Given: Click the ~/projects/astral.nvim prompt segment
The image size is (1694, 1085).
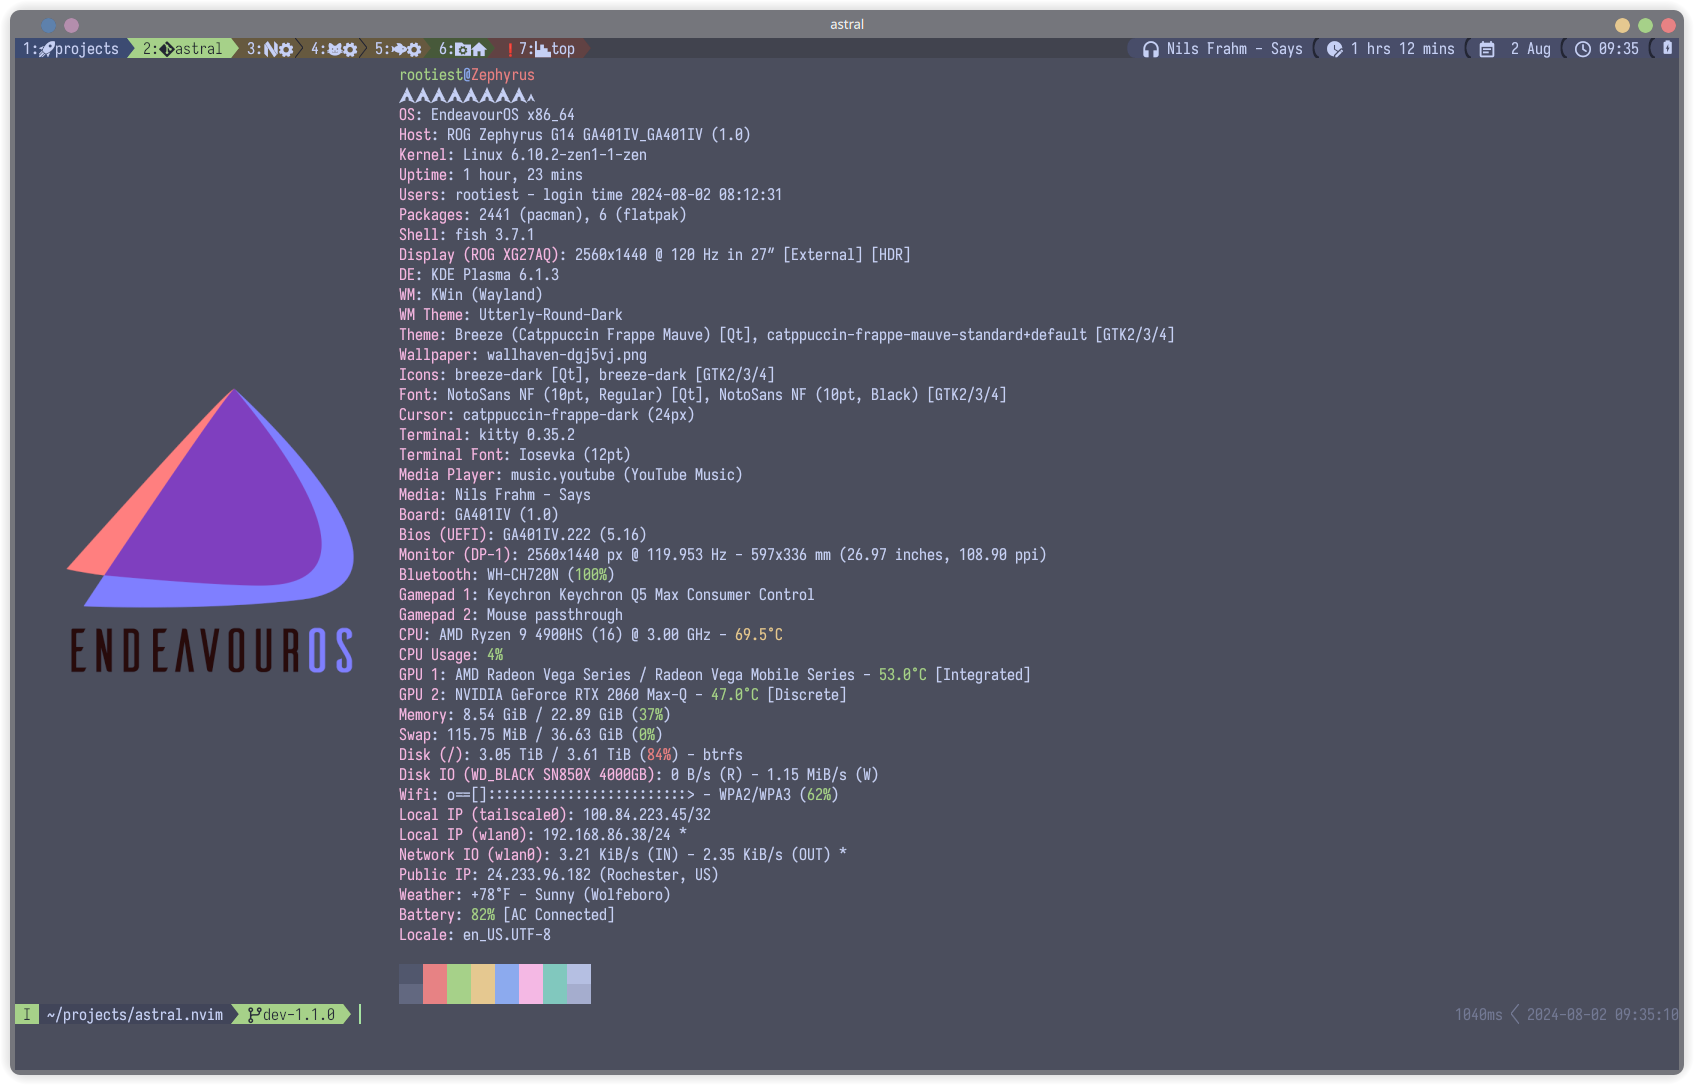Looking at the screenshot, I should pos(135,1014).
